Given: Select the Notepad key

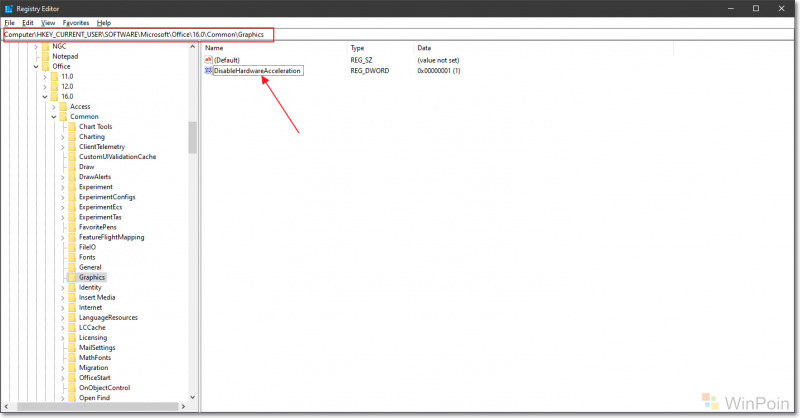Looking at the screenshot, I should coord(65,56).
